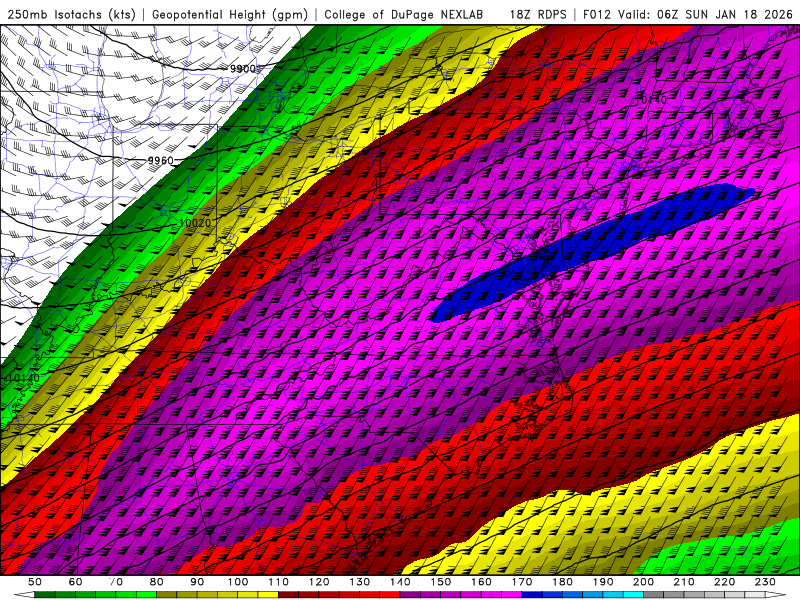Pick the dark blue swatch just after 170
This screenshot has height=600, width=800.
(x=532, y=595)
